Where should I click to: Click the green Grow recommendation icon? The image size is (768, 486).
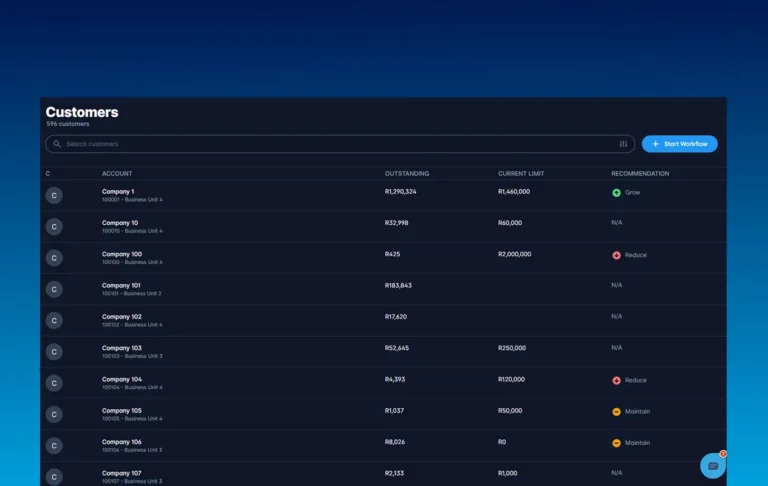click(616, 192)
